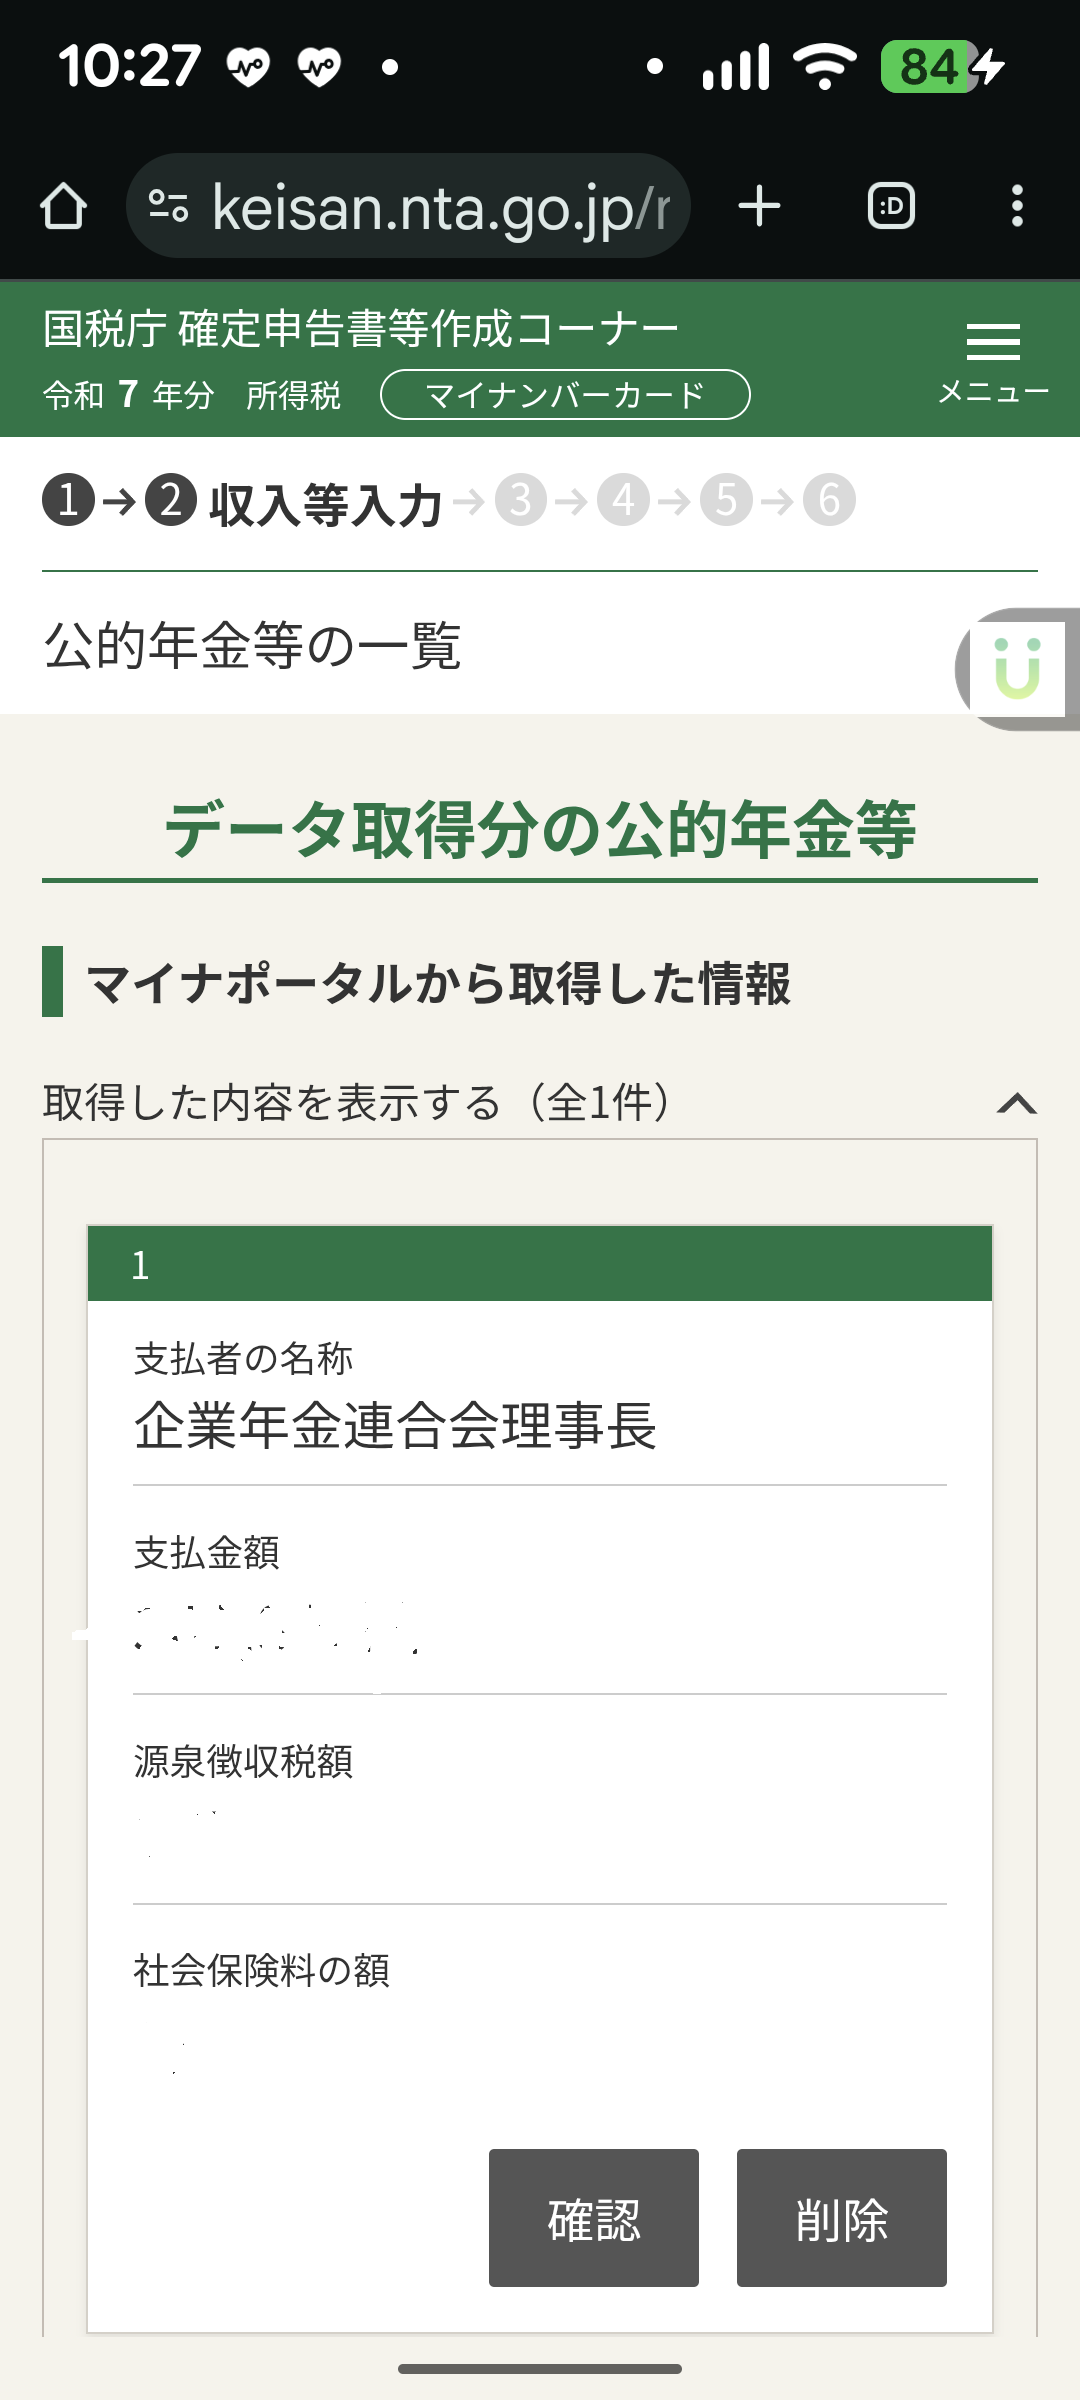Tap the step 3 circle indicator
Screen dimensions: 1080x2400
521,500
